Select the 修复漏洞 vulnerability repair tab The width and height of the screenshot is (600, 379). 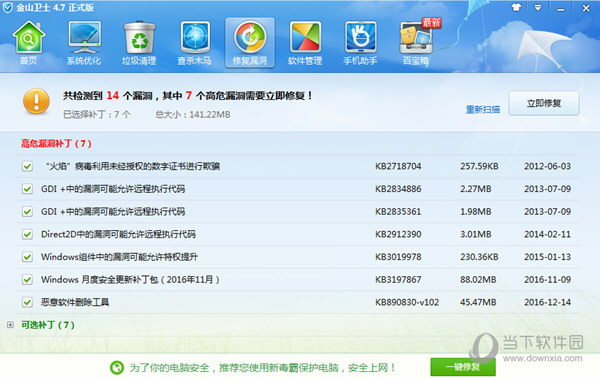[x=250, y=43]
